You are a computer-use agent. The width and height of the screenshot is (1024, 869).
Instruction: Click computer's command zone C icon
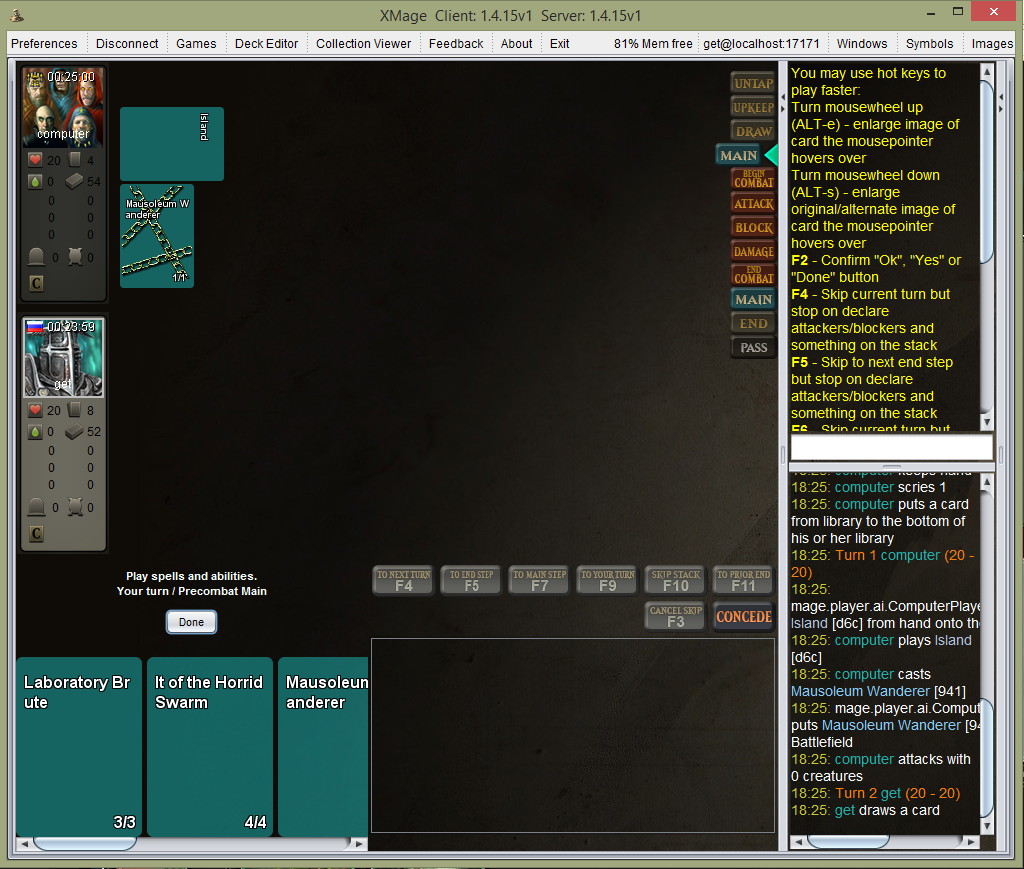[37, 283]
